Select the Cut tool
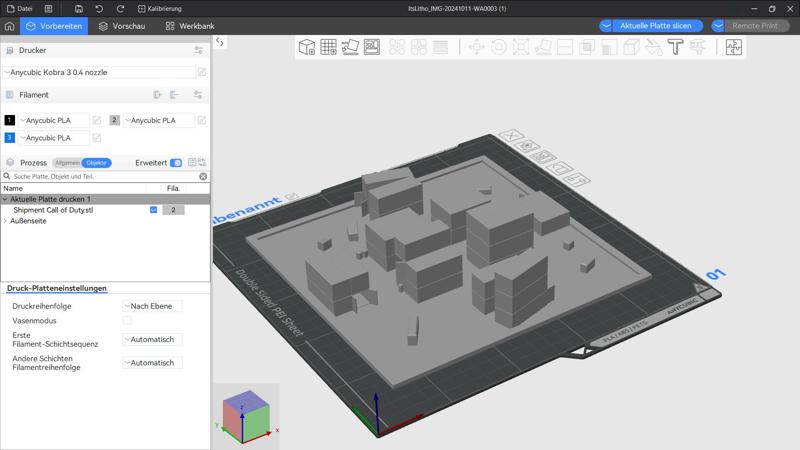The width and height of the screenshot is (800, 450). pyautogui.click(x=565, y=47)
